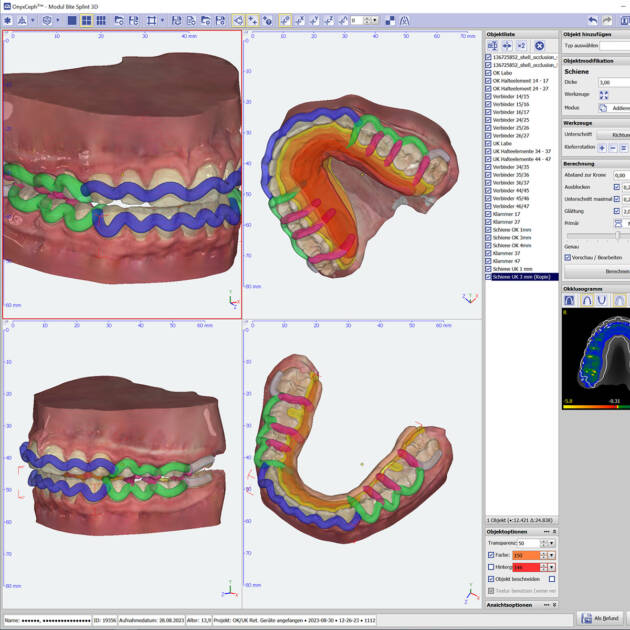
Task: Click the move arrows icon in Objektliste
Action: [507, 46]
